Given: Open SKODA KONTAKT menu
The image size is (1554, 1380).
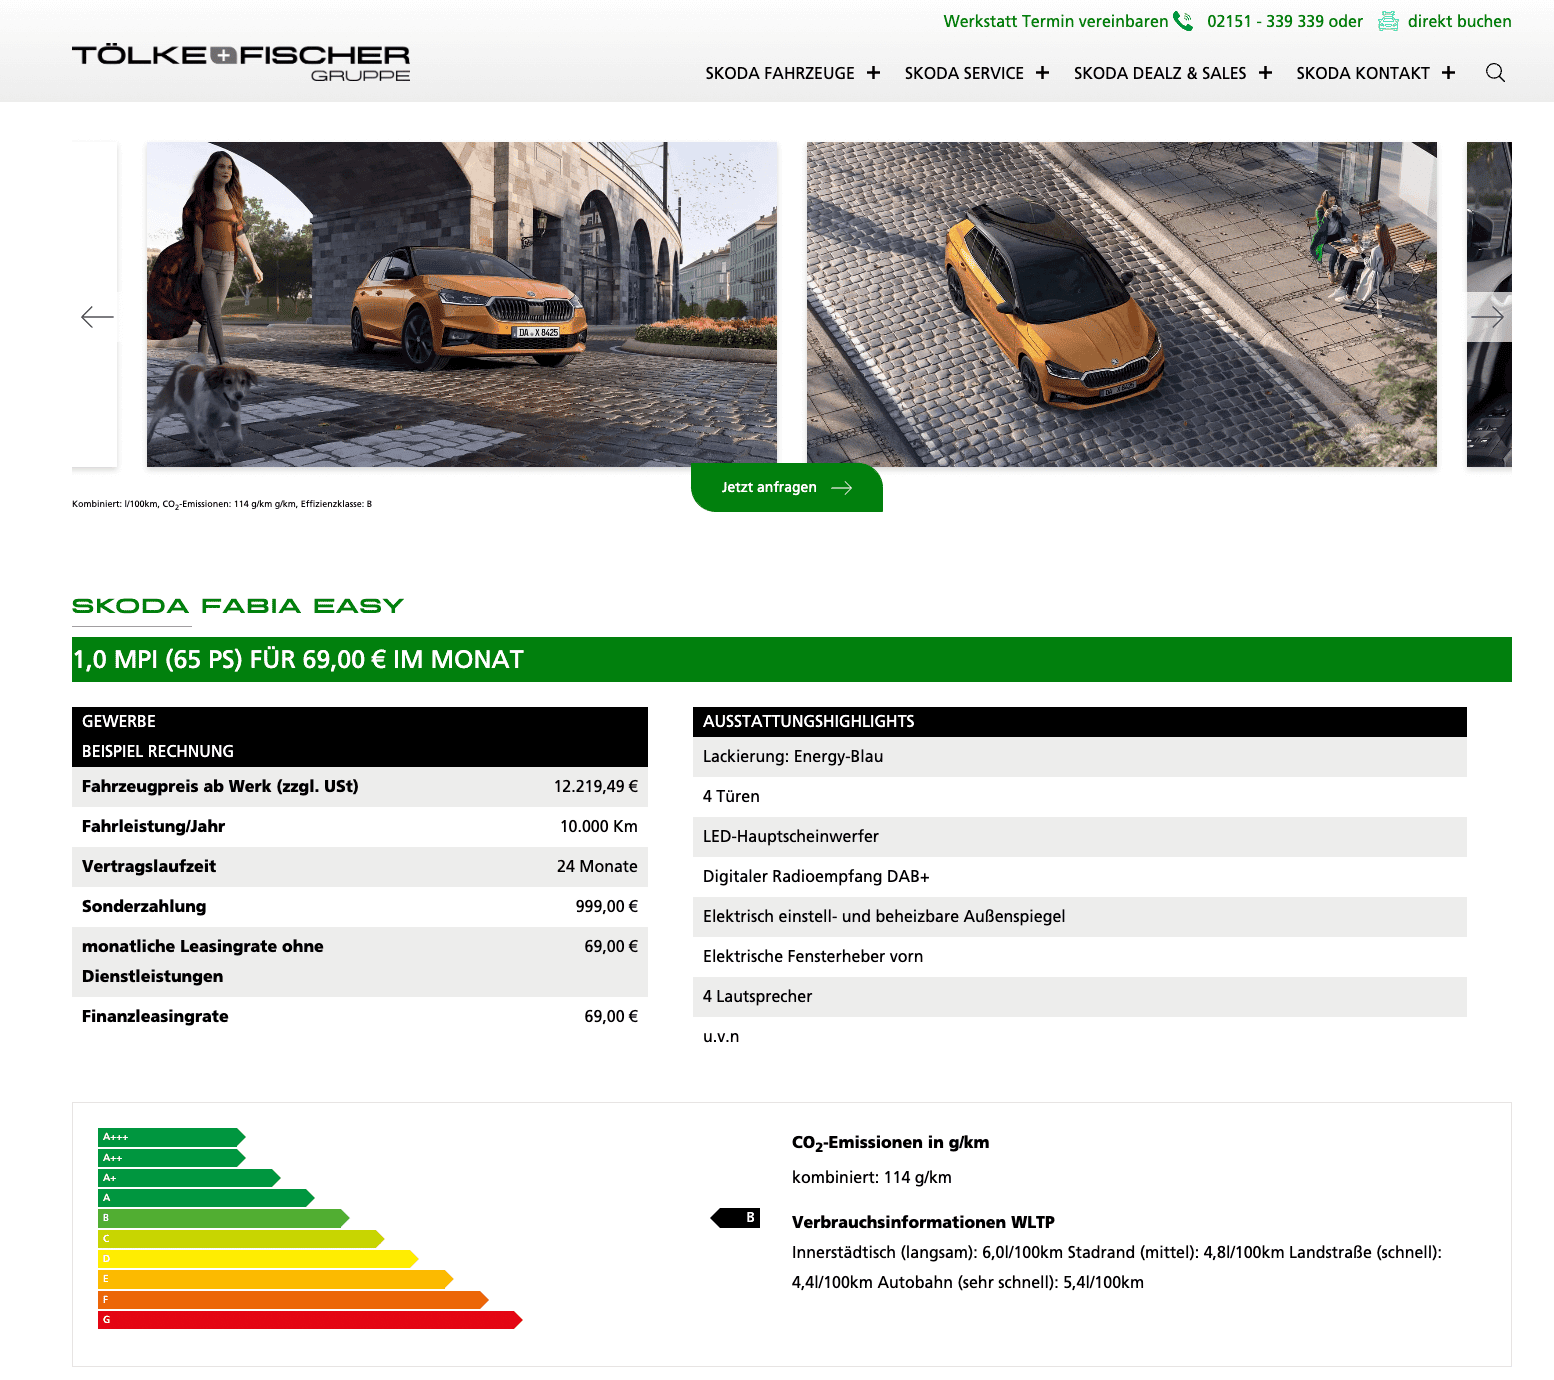Looking at the screenshot, I should coord(1363,73).
